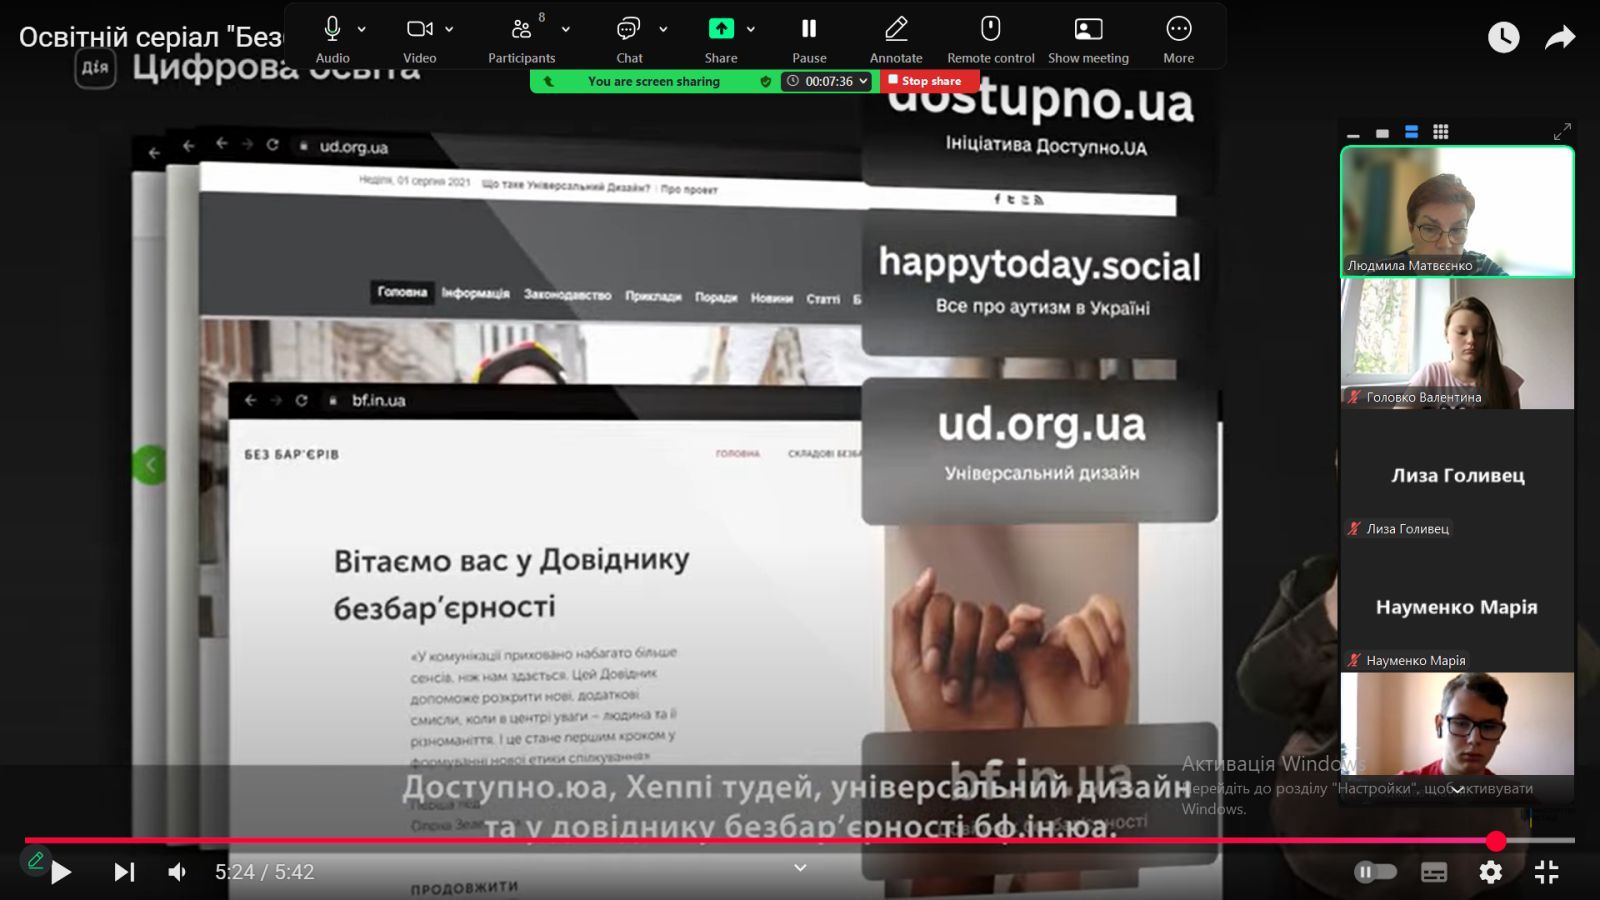Click 'You are screen sharing' status label
The width and height of the screenshot is (1600, 900).
[654, 82]
